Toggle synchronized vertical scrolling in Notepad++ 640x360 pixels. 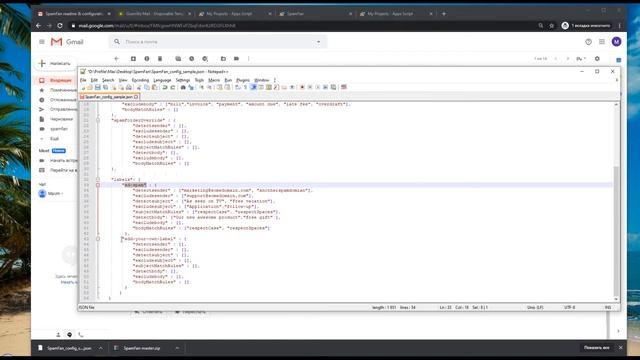point(220,87)
